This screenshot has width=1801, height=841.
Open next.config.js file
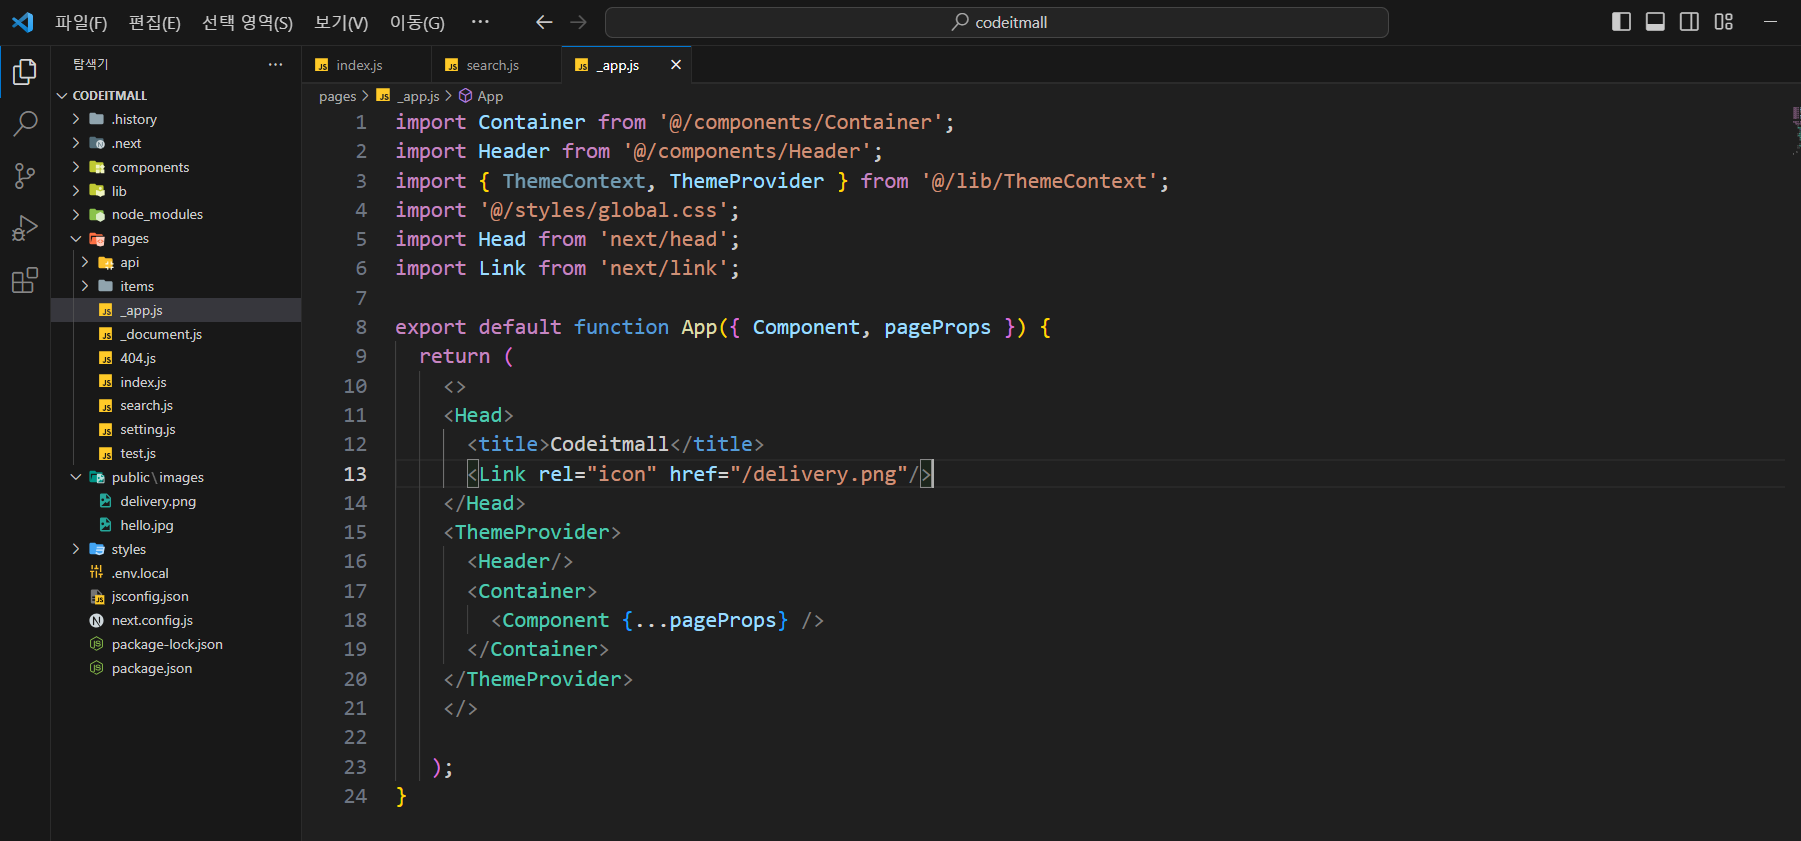176,620
